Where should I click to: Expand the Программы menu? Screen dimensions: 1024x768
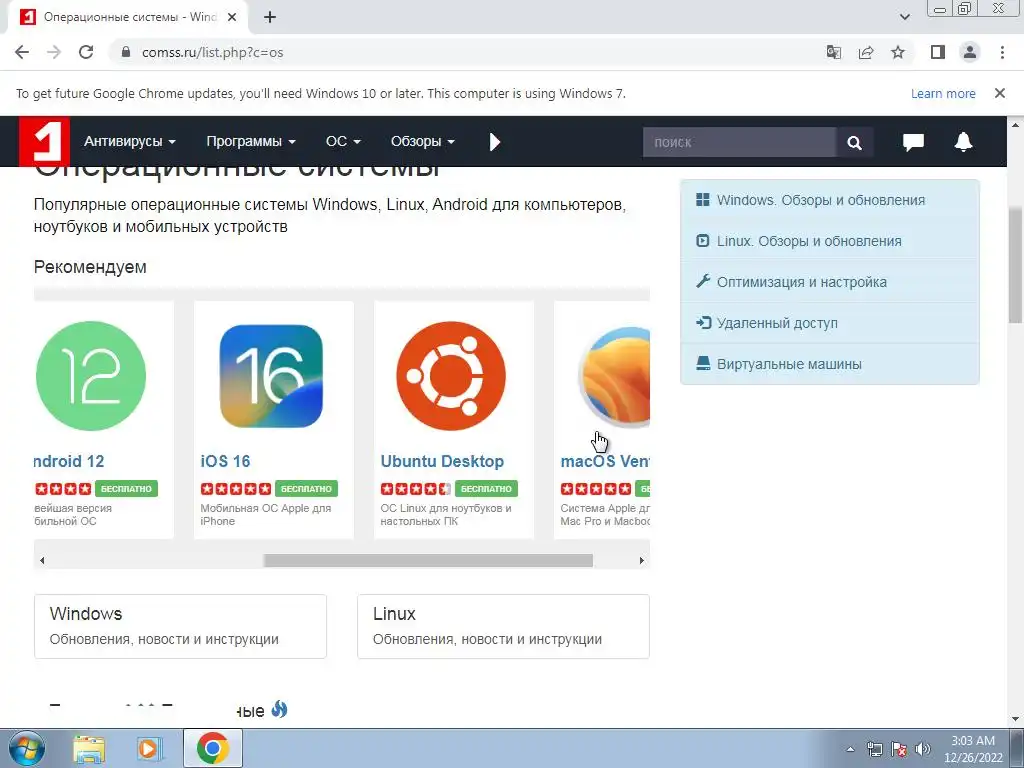click(251, 141)
